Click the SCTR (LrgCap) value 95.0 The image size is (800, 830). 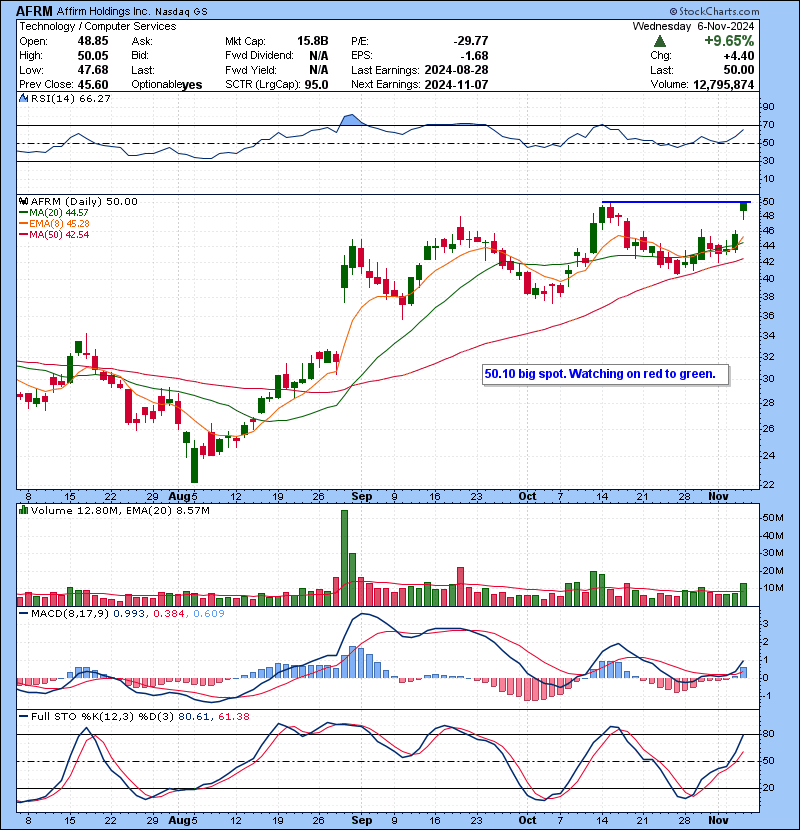coord(316,85)
